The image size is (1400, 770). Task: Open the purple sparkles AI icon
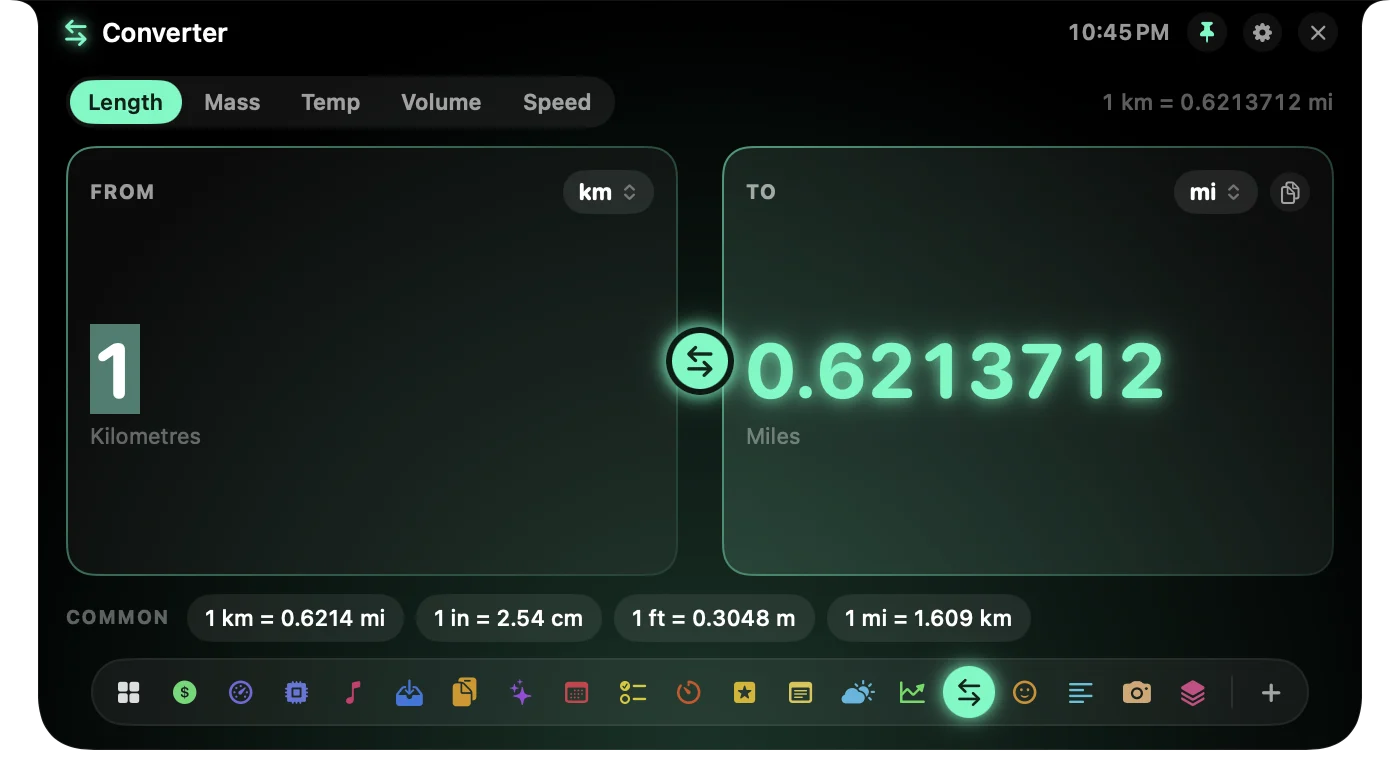[x=520, y=692]
